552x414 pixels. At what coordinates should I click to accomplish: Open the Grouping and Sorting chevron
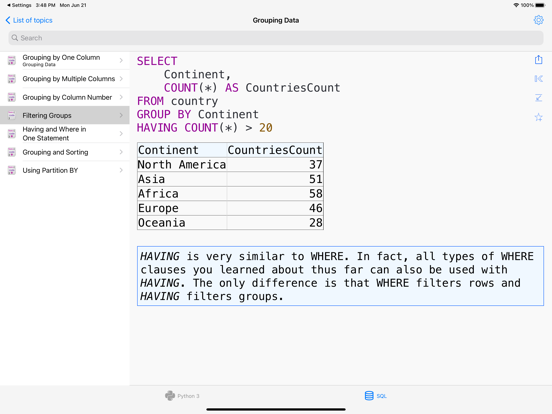click(121, 152)
